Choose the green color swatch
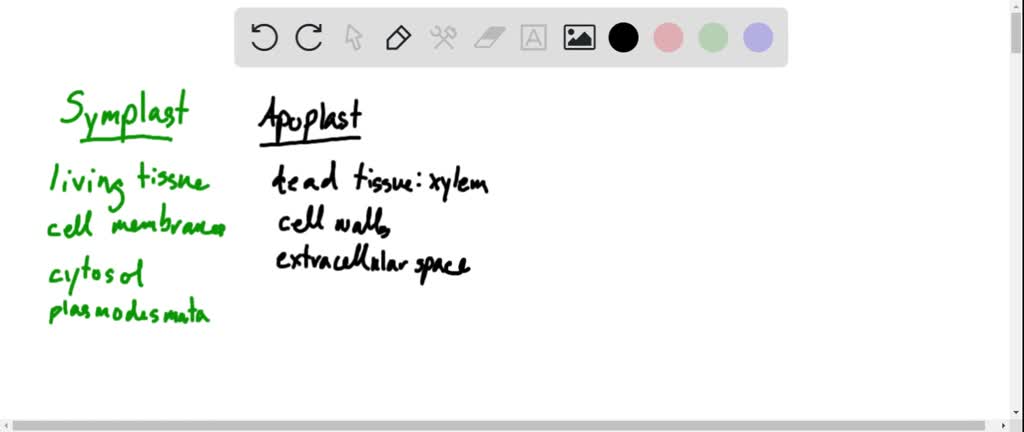The height and width of the screenshot is (432, 1024). 713,38
